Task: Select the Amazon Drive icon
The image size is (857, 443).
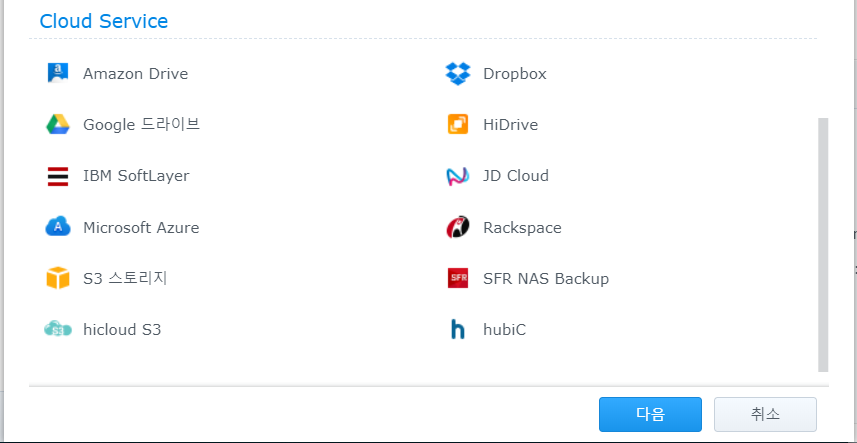Action: point(57,73)
